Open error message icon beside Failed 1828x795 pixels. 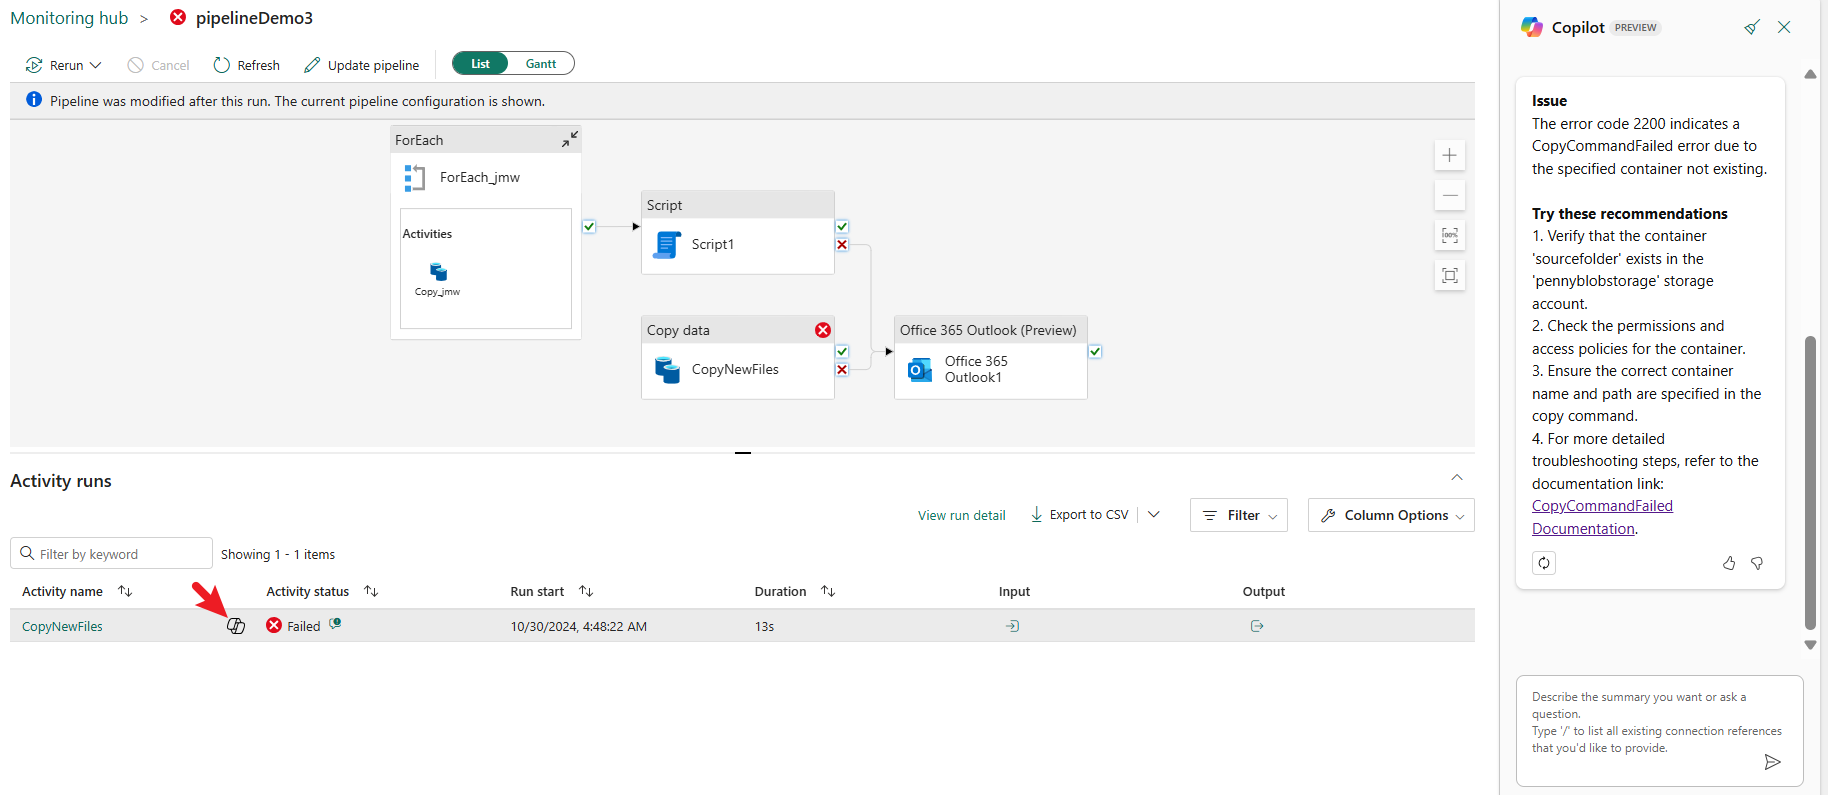(x=336, y=623)
